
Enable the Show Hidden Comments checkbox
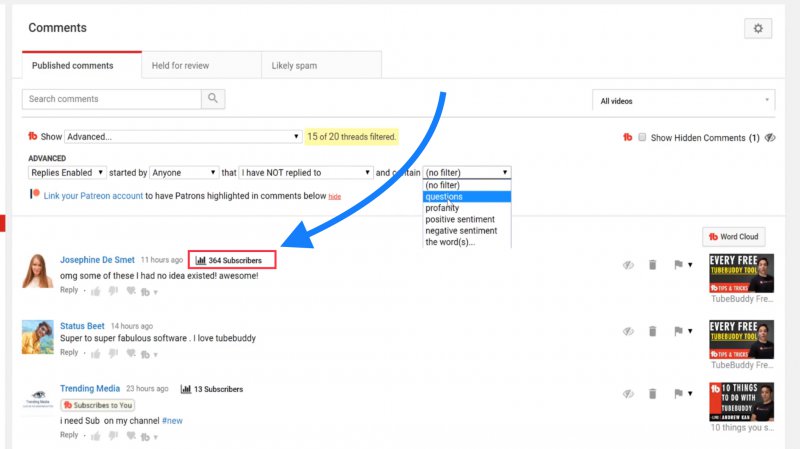coord(642,138)
